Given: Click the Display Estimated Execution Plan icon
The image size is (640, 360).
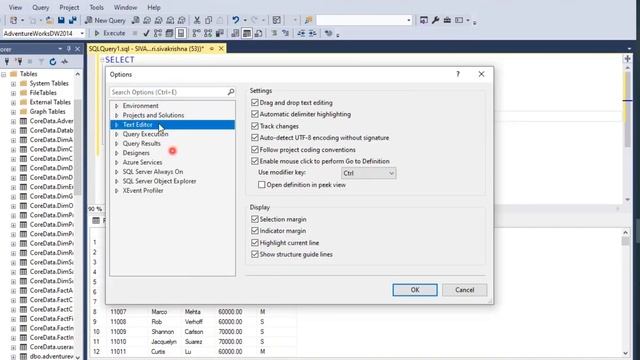Looking at the screenshot, I should 158,33.
